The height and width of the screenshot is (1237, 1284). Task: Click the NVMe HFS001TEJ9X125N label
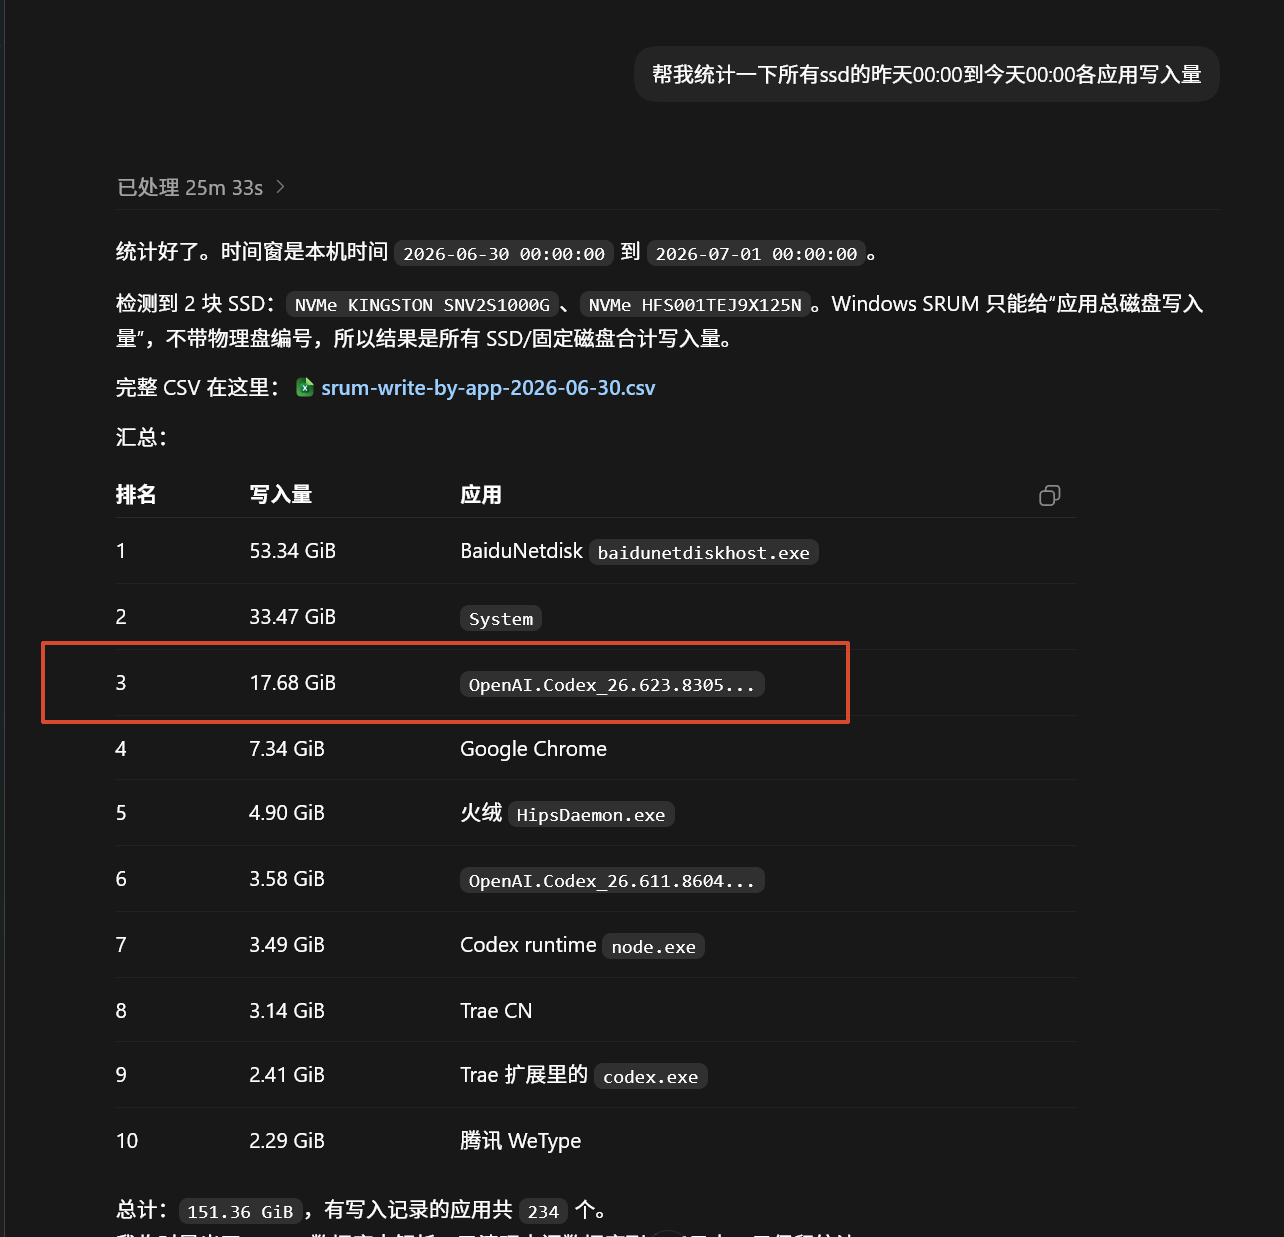point(695,305)
